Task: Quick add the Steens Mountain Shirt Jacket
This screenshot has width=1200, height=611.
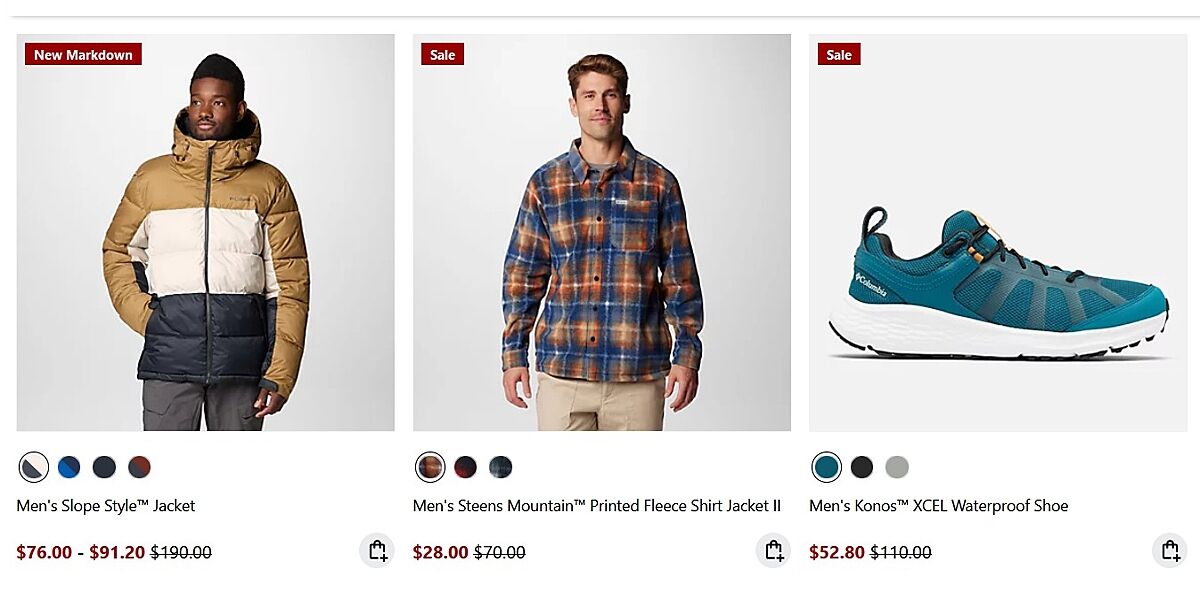Action: (773, 551)
